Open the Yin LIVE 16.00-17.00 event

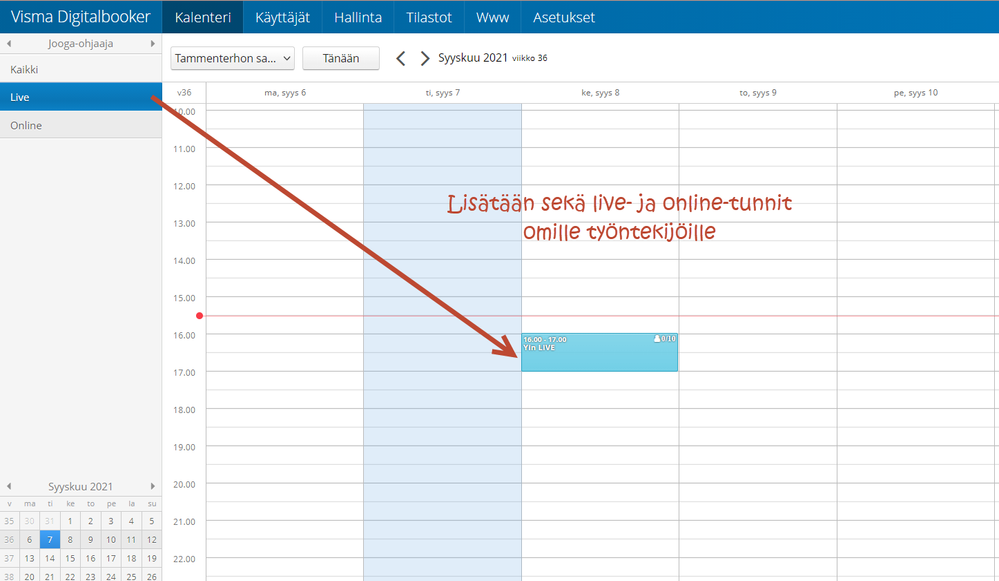(600, 352)
